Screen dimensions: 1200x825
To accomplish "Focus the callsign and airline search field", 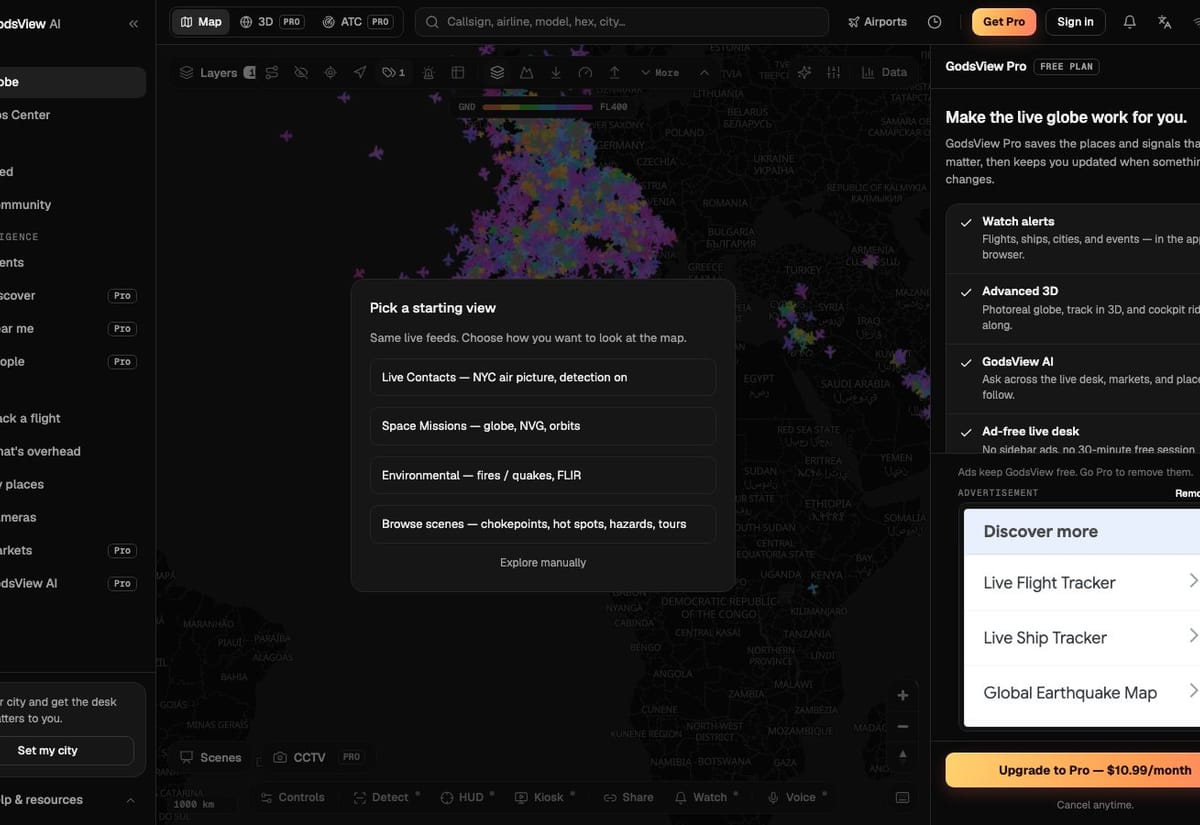I will [x=622, y=22].
